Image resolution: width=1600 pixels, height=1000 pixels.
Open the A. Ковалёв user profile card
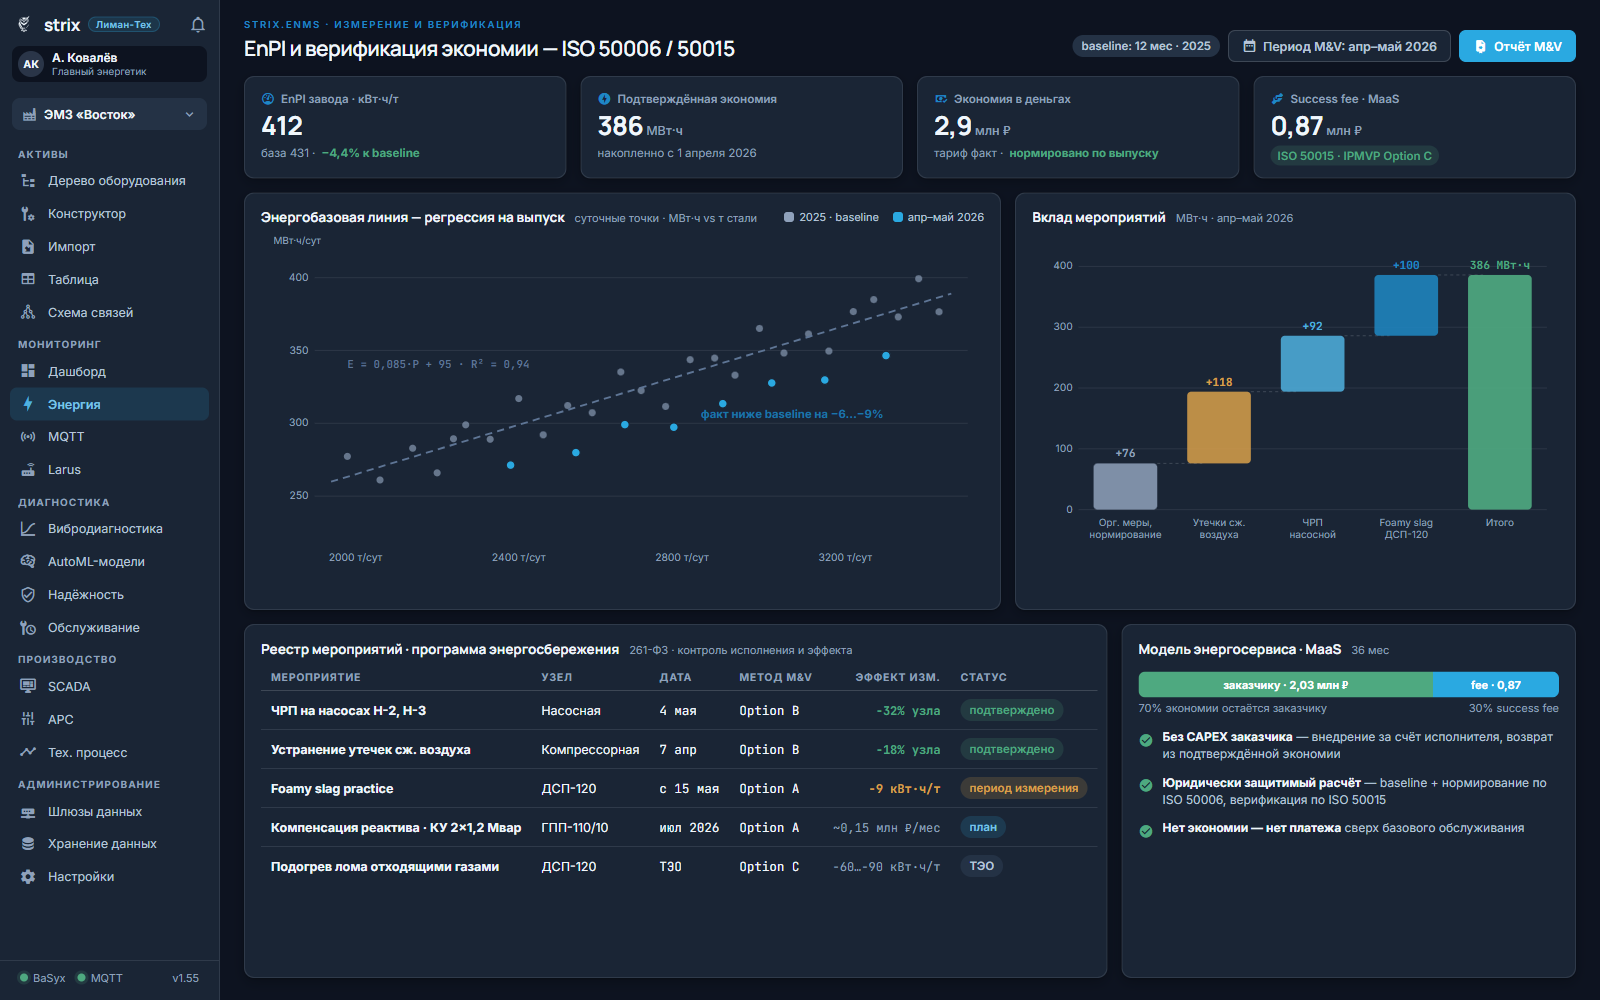[109, 64]
